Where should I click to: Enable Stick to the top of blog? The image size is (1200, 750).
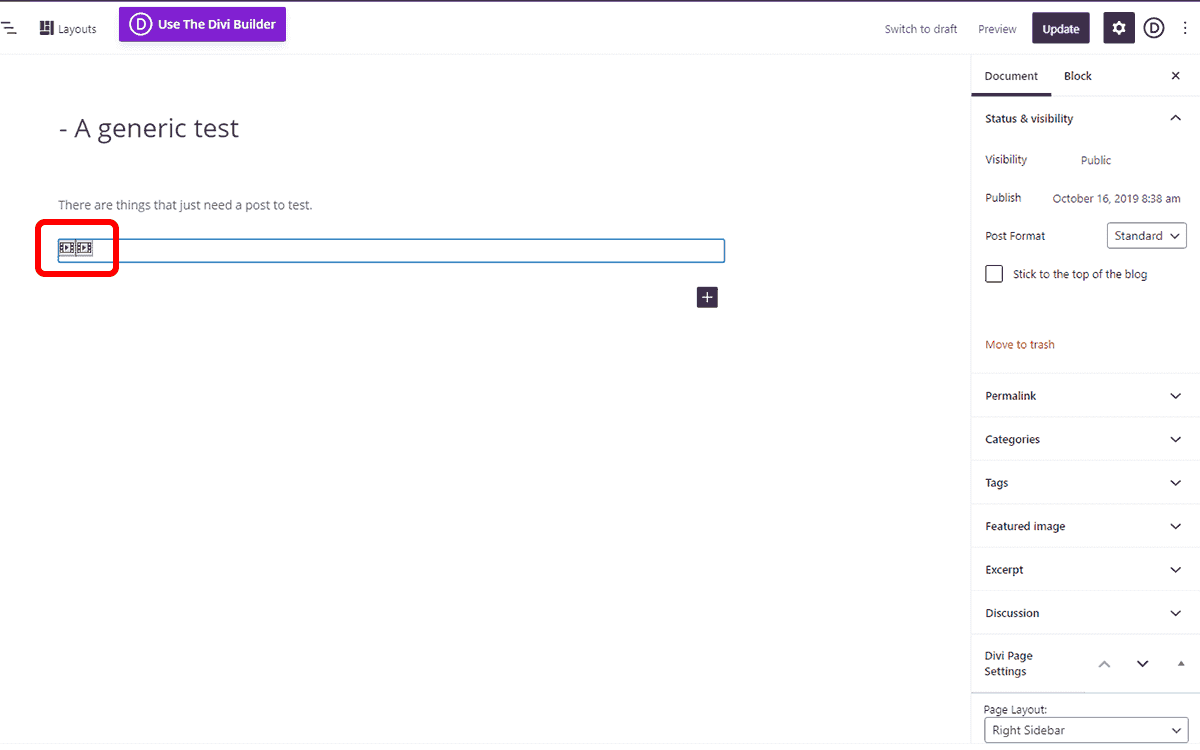994,274
